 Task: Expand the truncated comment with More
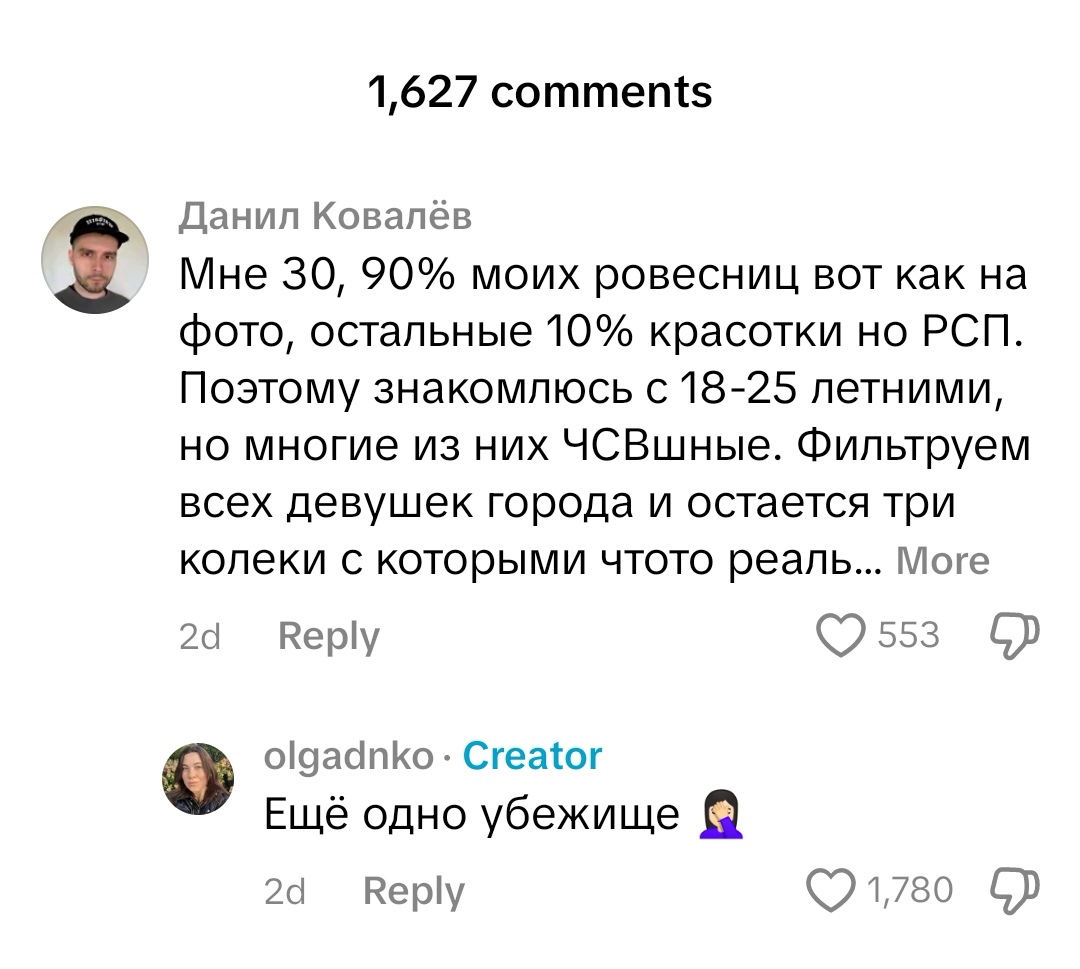[942, 561]
